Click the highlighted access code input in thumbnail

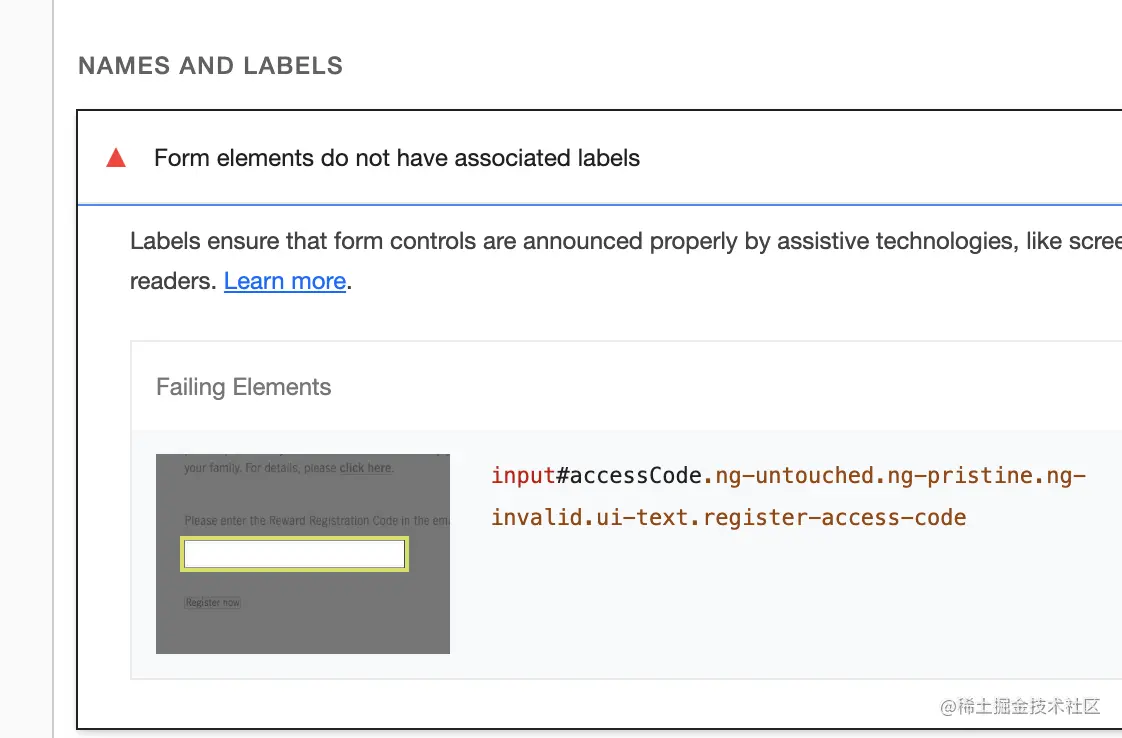tap(295, 554)
